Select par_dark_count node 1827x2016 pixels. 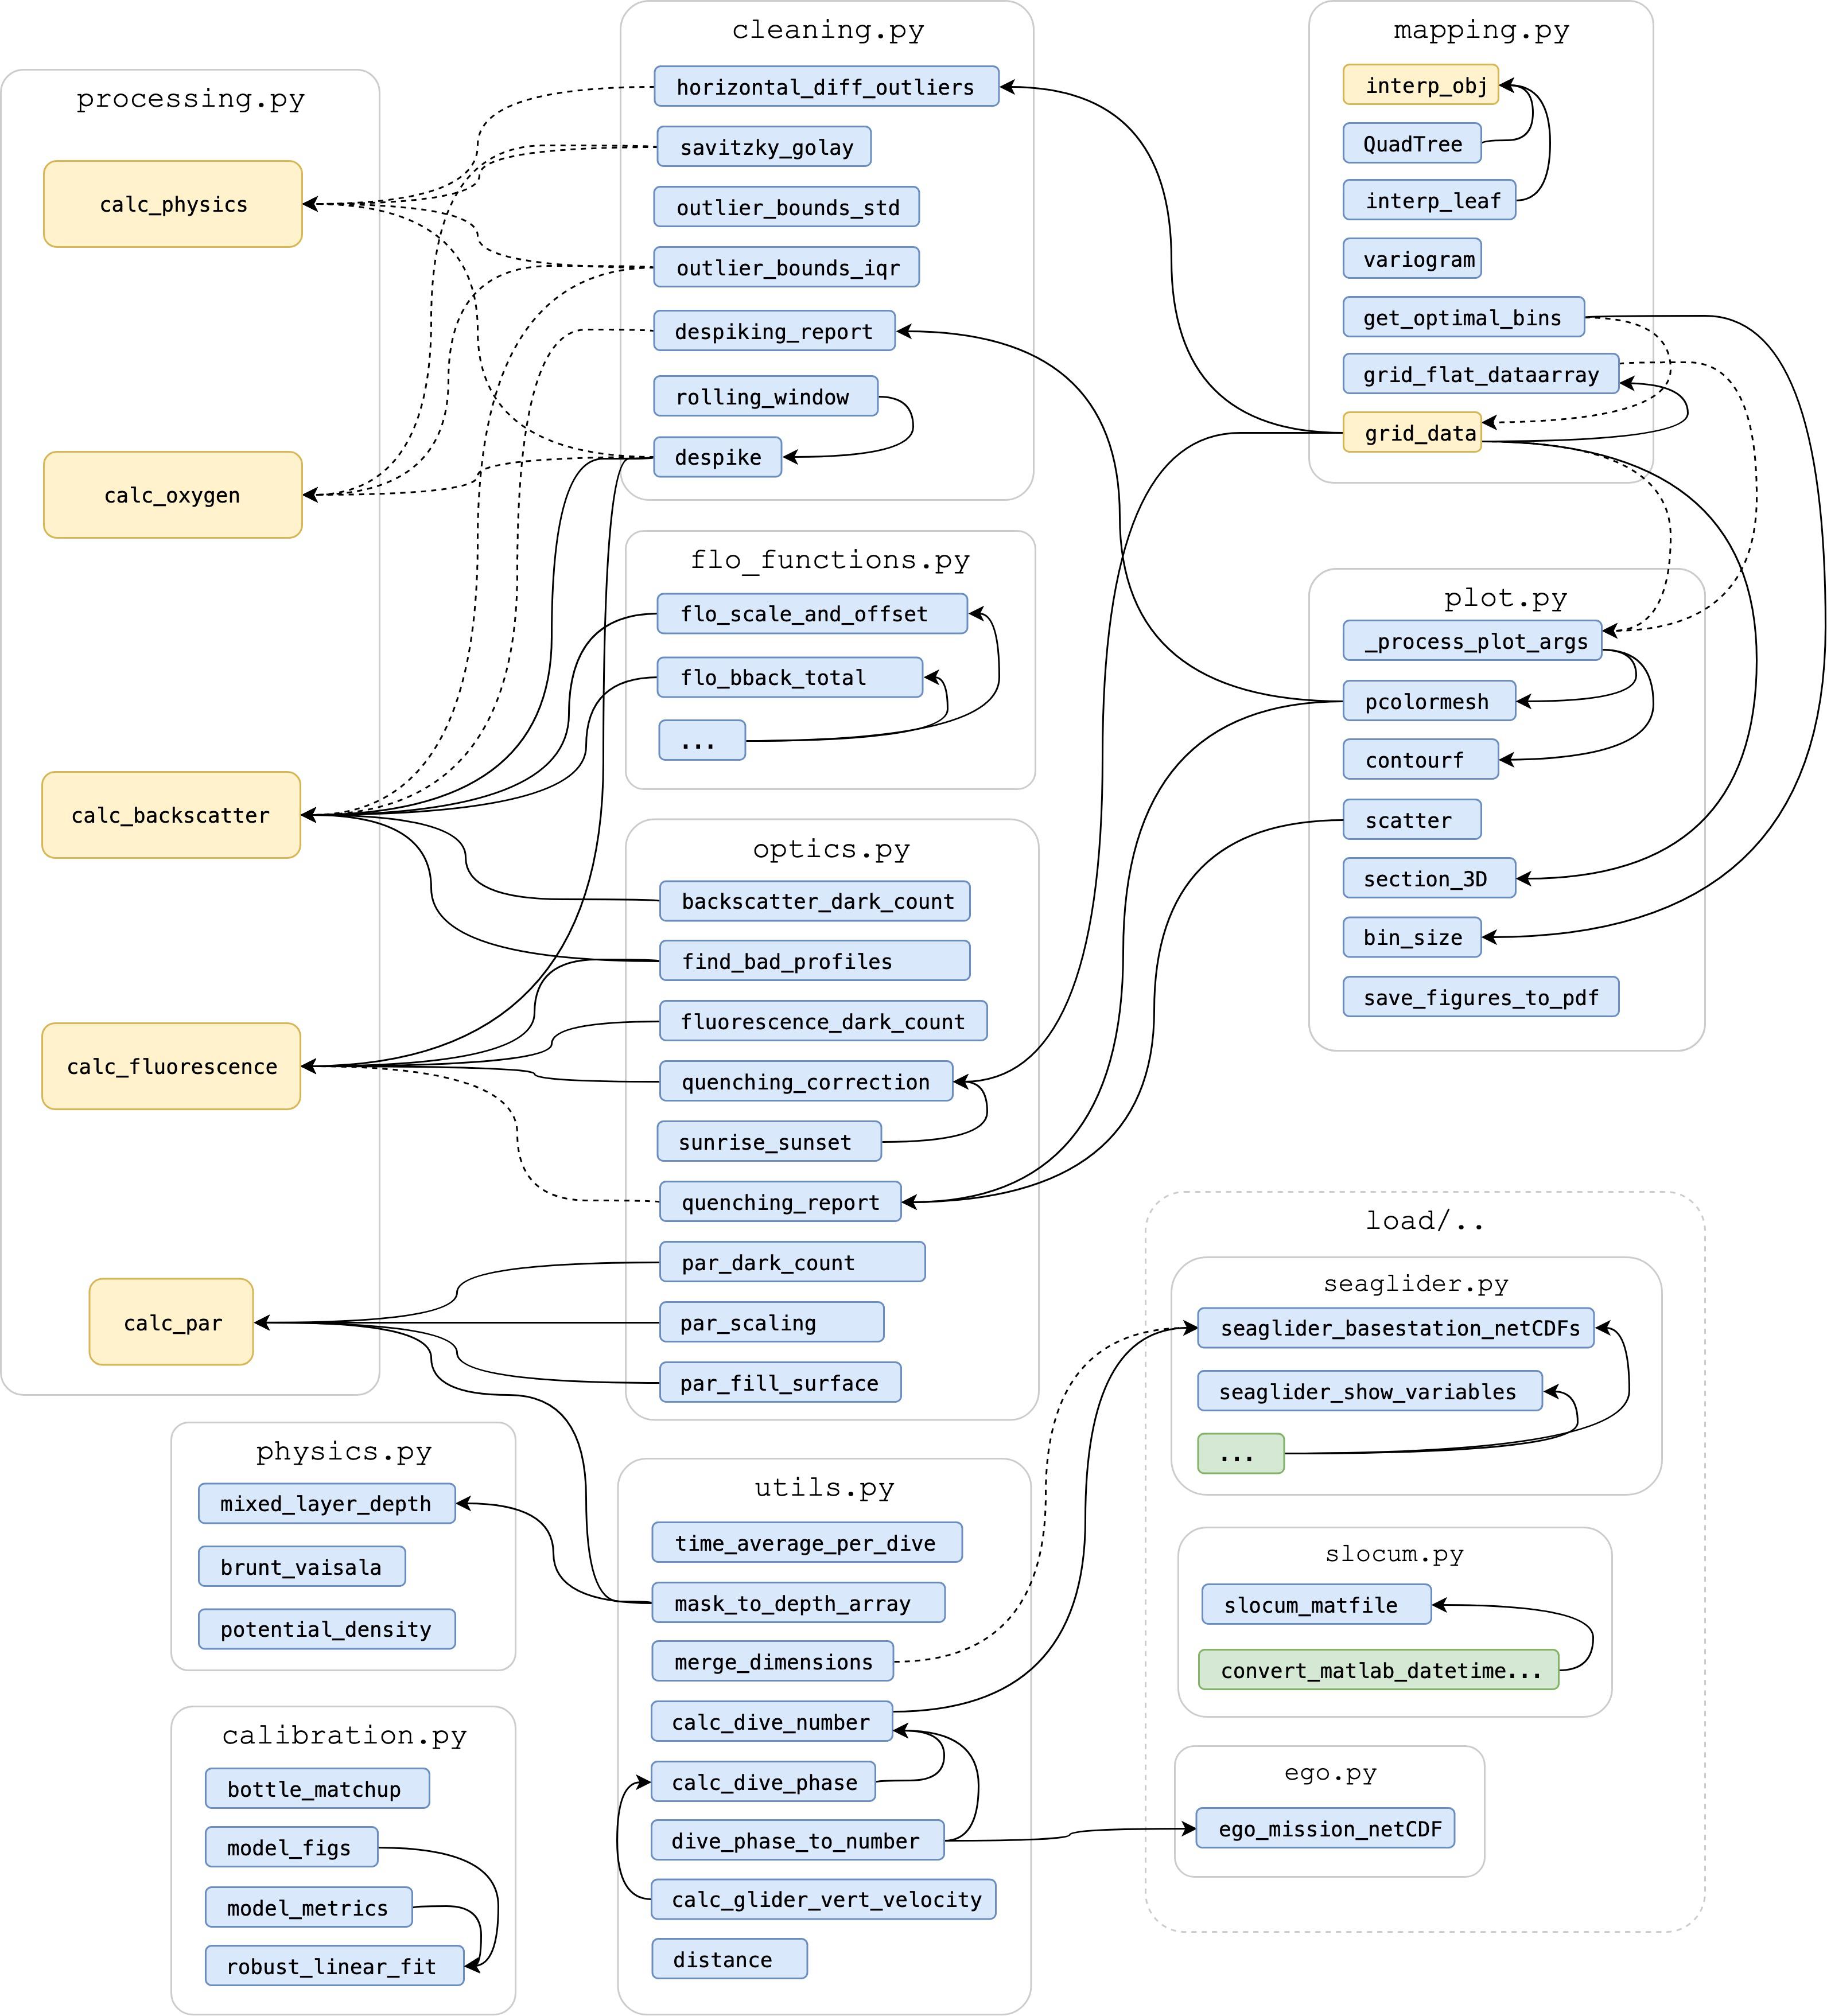(x=792, y=1262)
